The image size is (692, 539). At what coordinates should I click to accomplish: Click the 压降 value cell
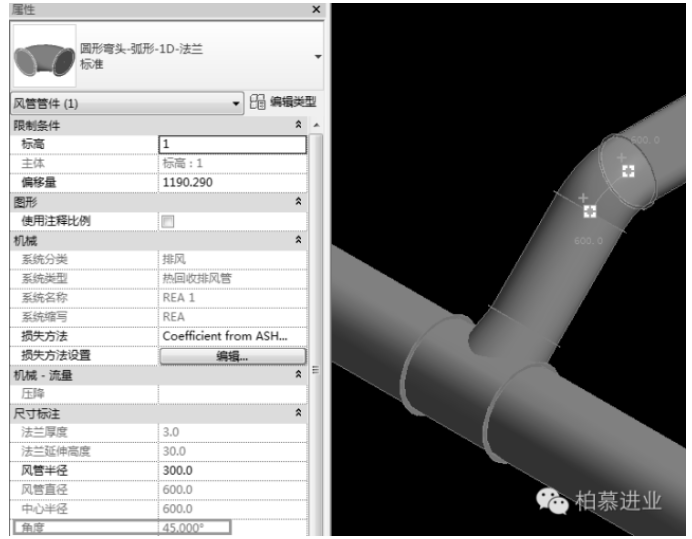pos(232,394)
